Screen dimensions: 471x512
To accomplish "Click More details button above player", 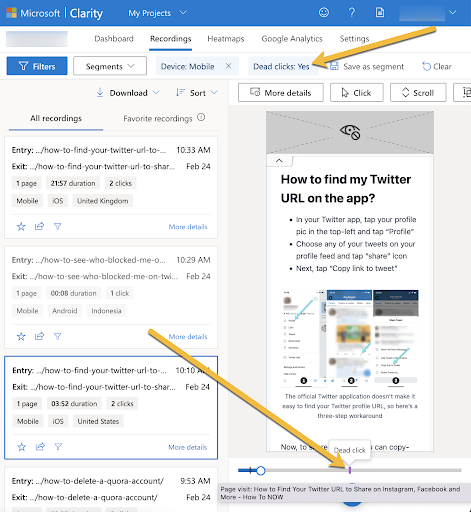I will (281, 93).
